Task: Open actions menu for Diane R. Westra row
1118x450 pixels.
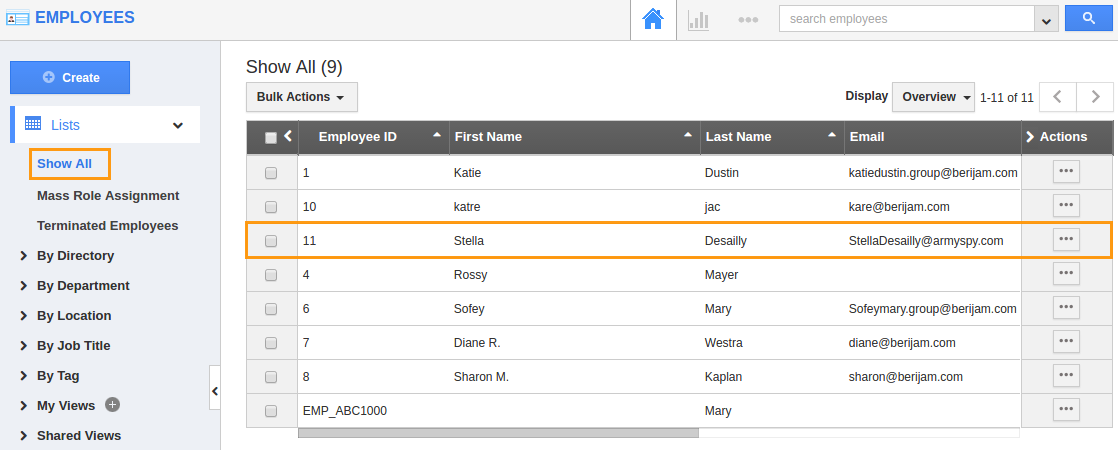Action: (1067, 342)
